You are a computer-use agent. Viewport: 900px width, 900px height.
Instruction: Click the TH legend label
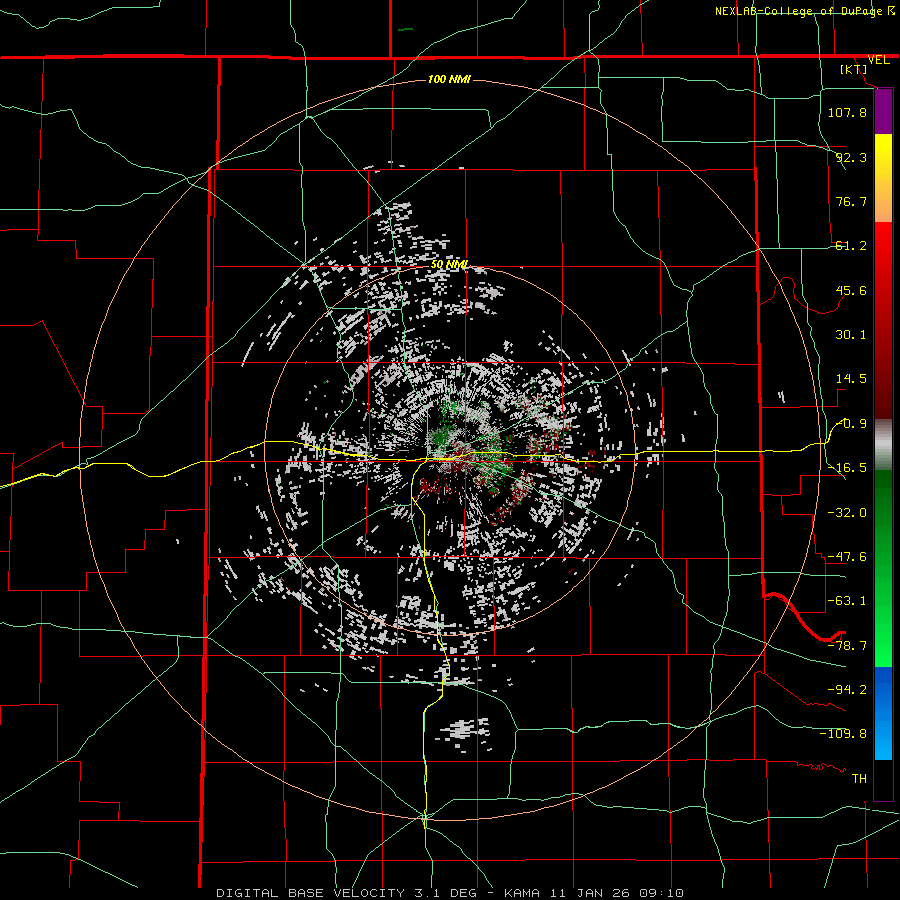[x=859, y=779]
